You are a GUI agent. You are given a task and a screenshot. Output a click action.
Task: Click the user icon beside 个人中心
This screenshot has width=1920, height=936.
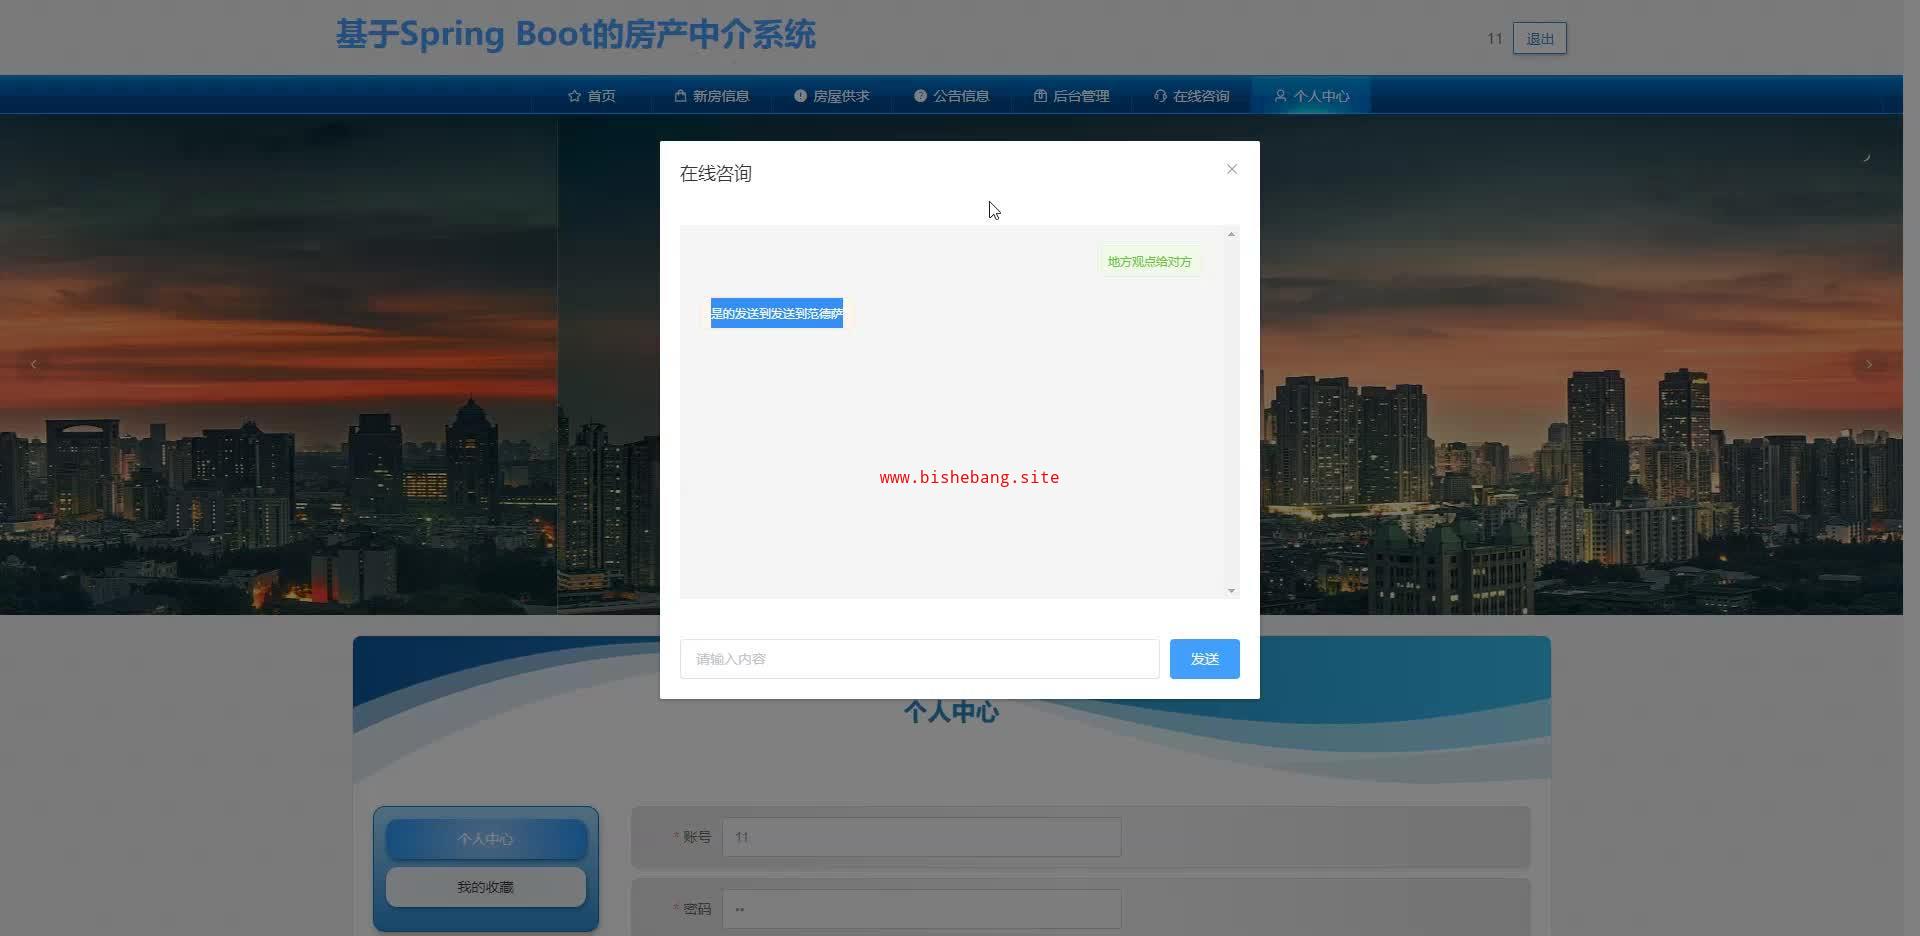click(1280, 96)
